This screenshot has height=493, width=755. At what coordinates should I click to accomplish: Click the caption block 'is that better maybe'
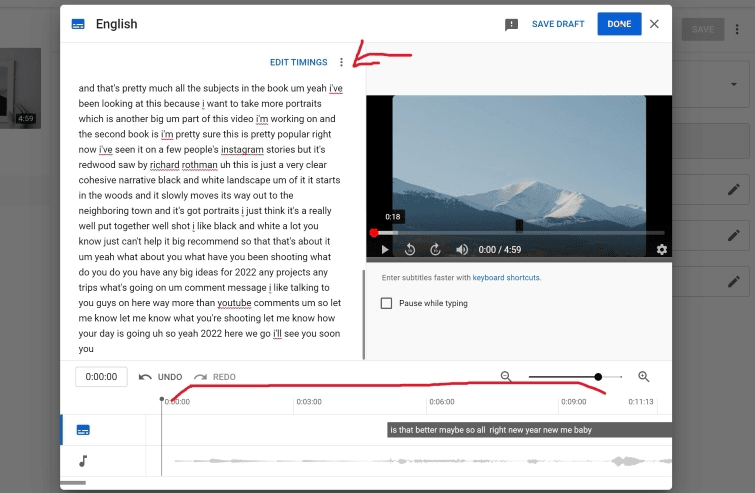tap(529, 430)
